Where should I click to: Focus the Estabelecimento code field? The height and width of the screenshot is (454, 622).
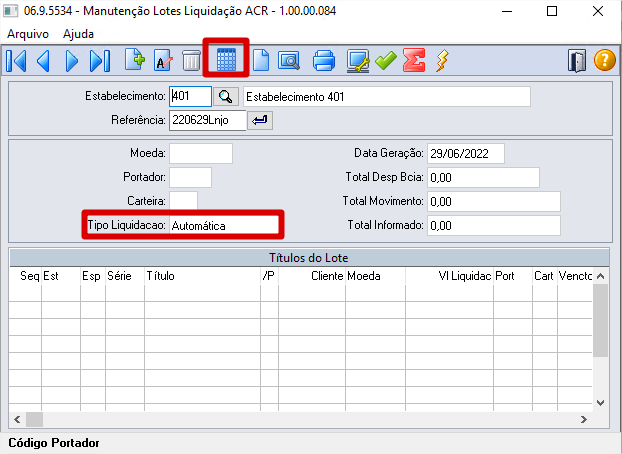click(x=190, y=96)
